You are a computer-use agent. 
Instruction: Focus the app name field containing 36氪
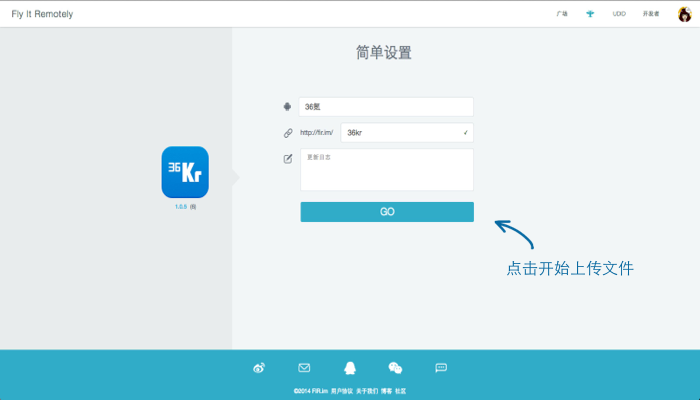(386, 107)
